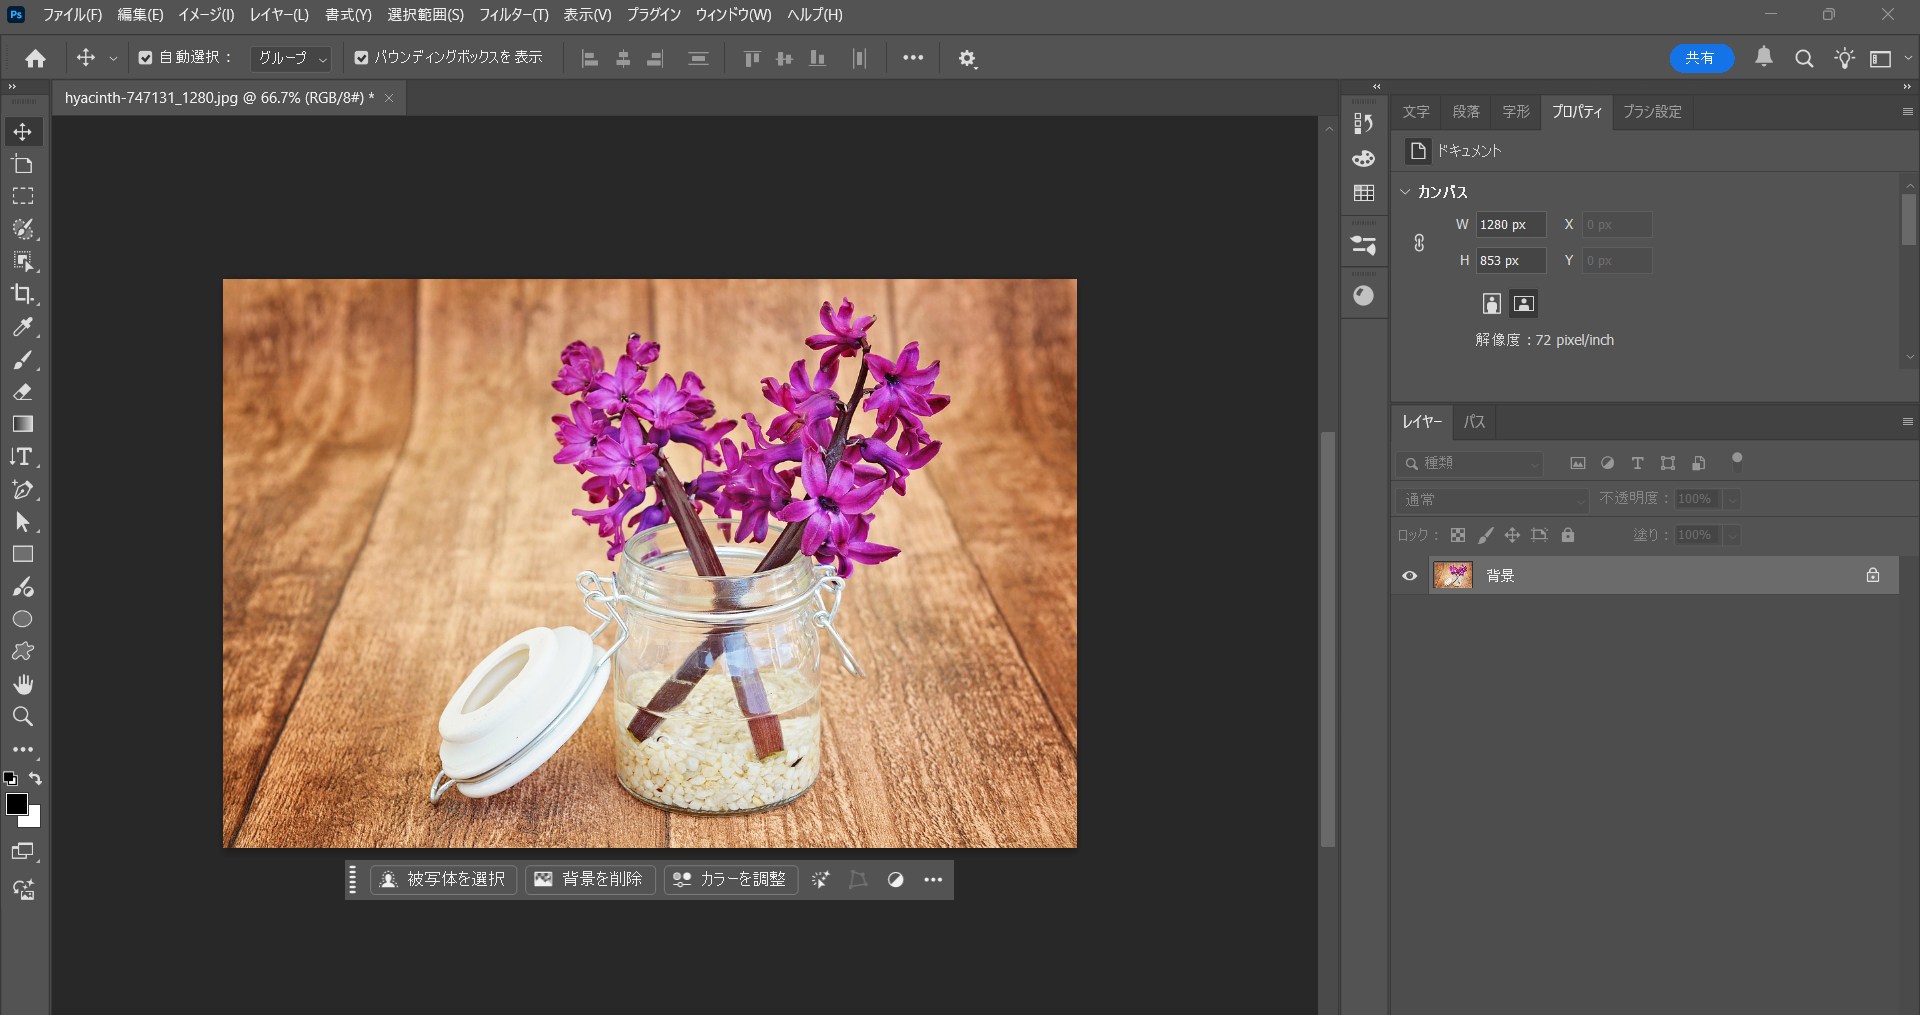Screen dimensions: 1920x1015
Task: Click the foreground color swatch
Action: click(x=19, y=805)
